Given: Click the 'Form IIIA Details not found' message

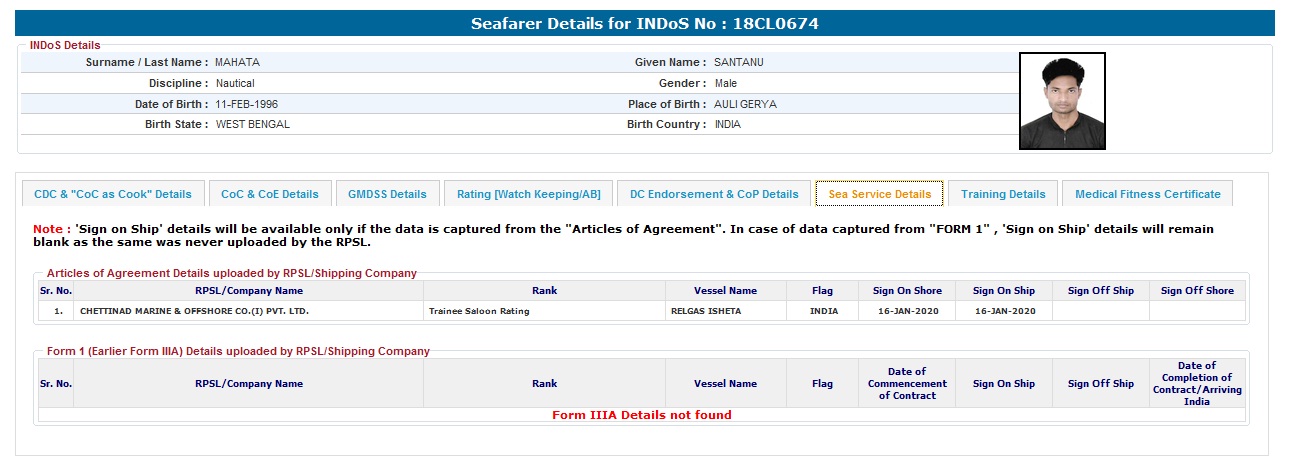Looking at the screenshot, I should click(x=642, y=415).
